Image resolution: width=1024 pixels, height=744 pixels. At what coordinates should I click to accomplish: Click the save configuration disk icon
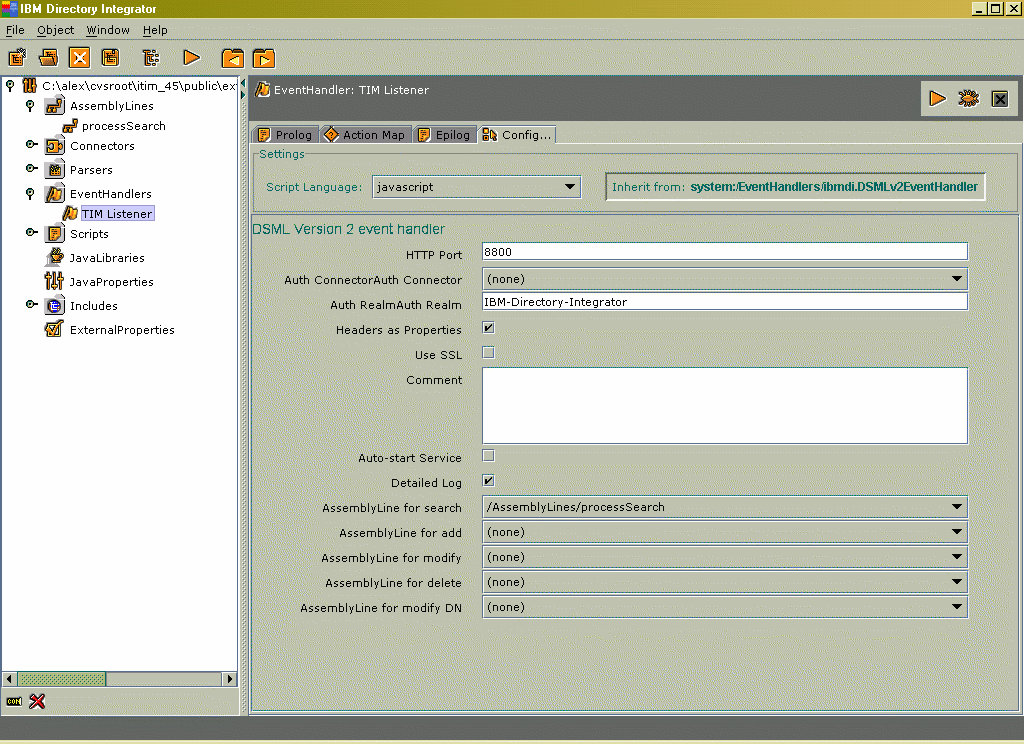110,58
